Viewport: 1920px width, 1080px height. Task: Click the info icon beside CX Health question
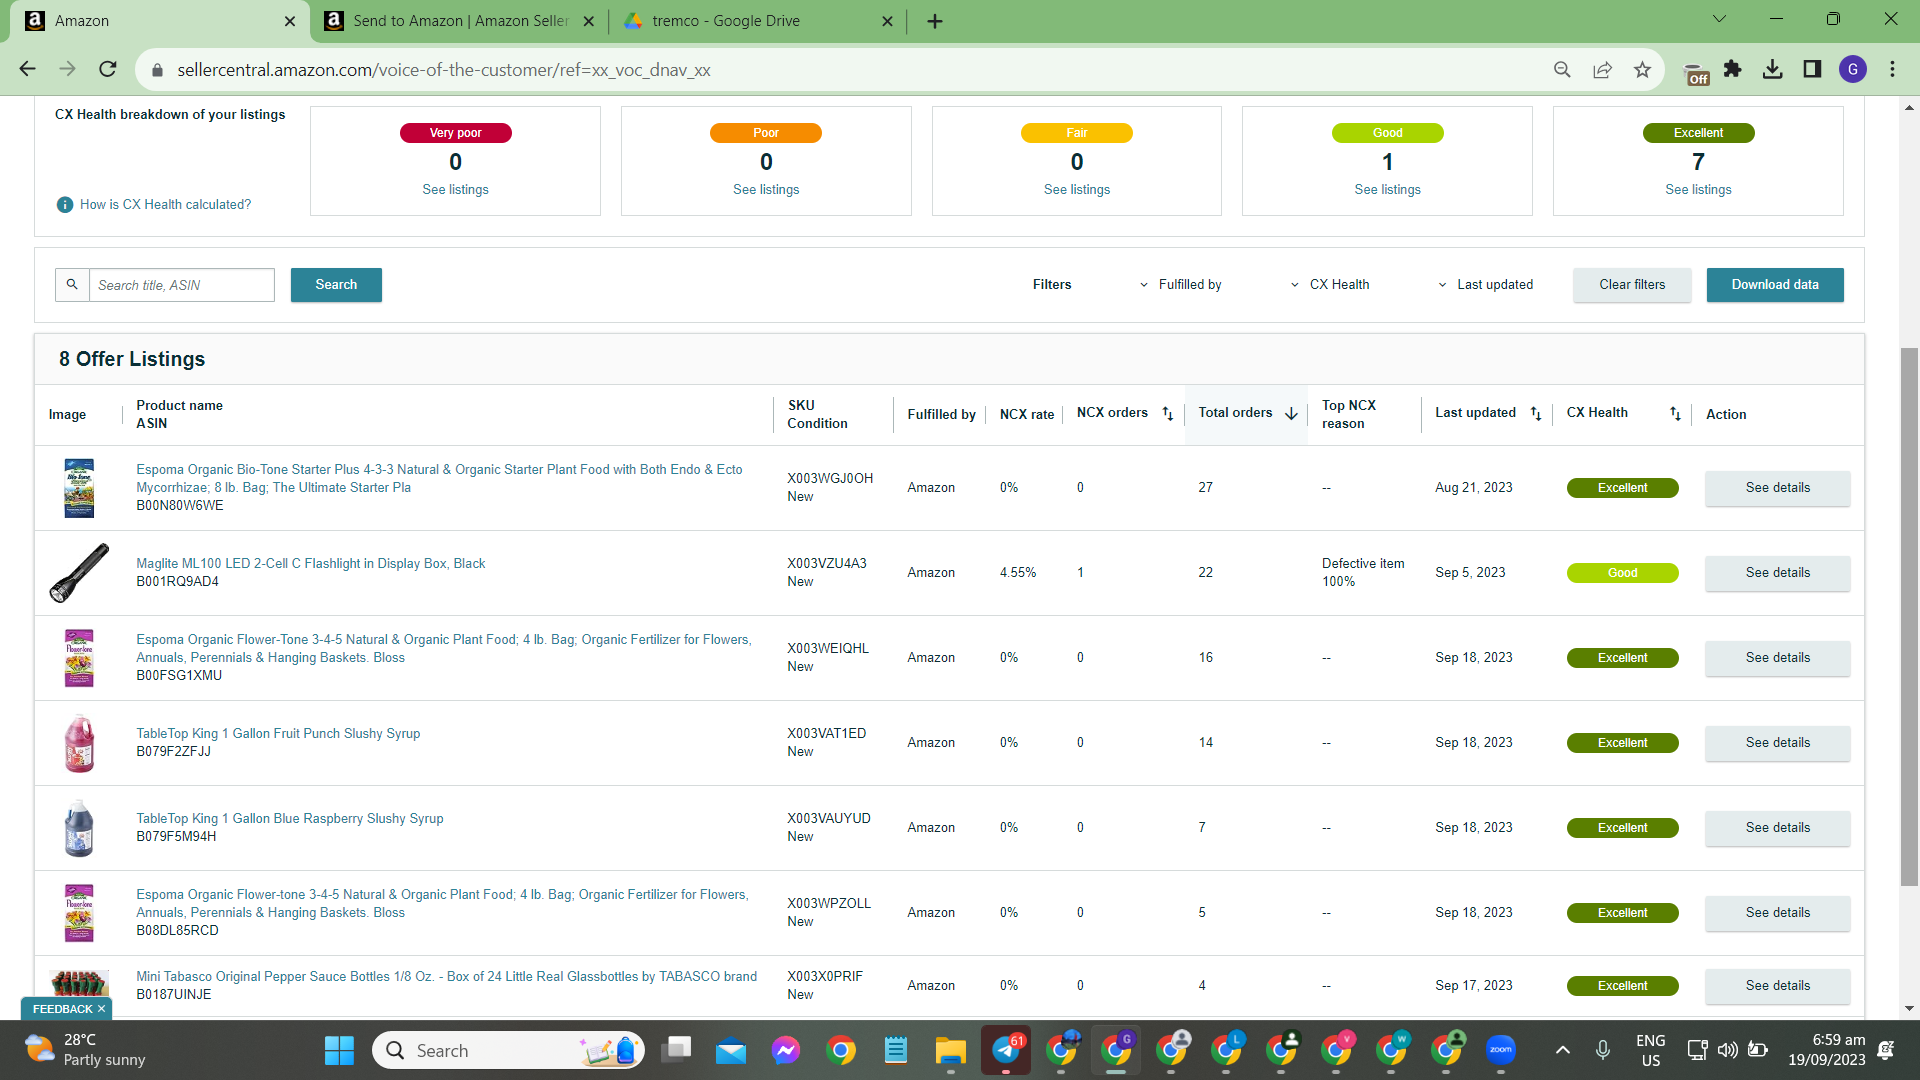(x=65, y=205)
